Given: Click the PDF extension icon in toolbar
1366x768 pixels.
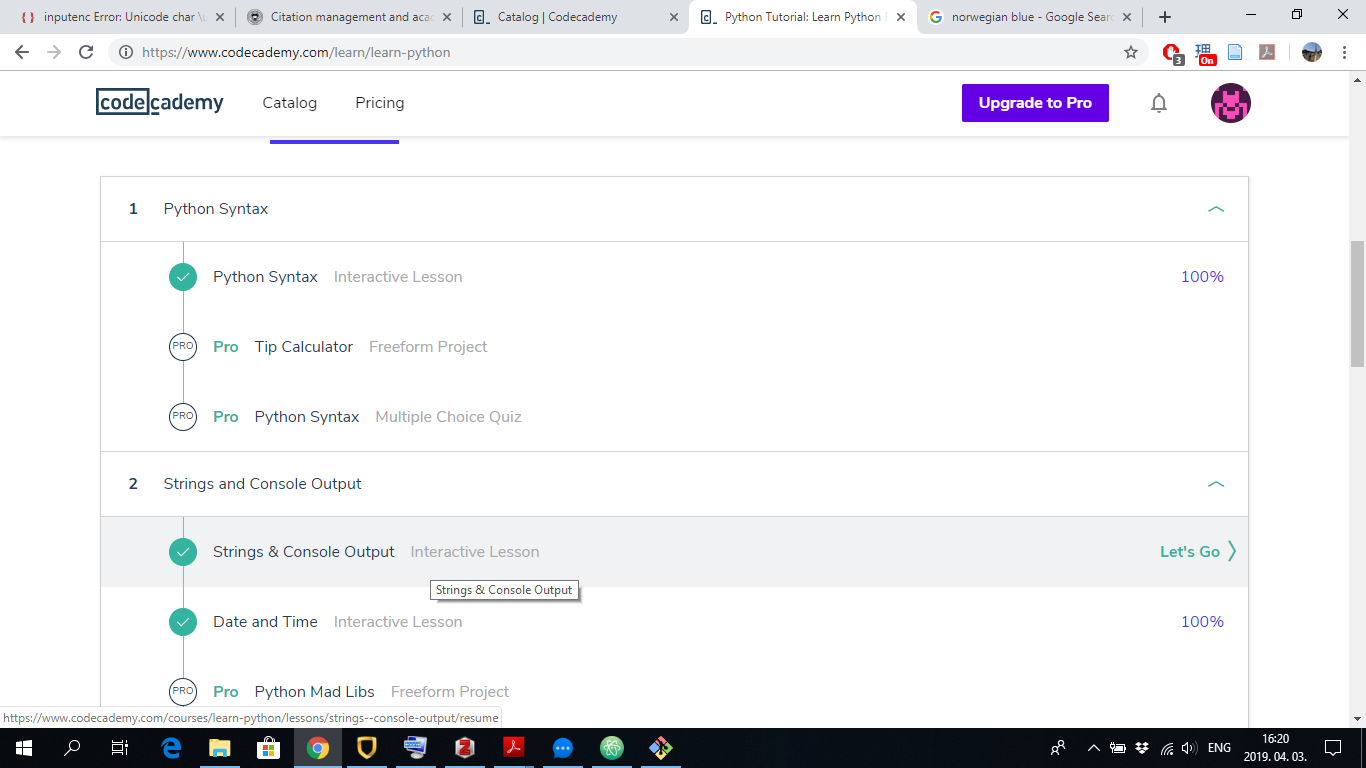Looking at the screenshot, I should pos(1267,52).
